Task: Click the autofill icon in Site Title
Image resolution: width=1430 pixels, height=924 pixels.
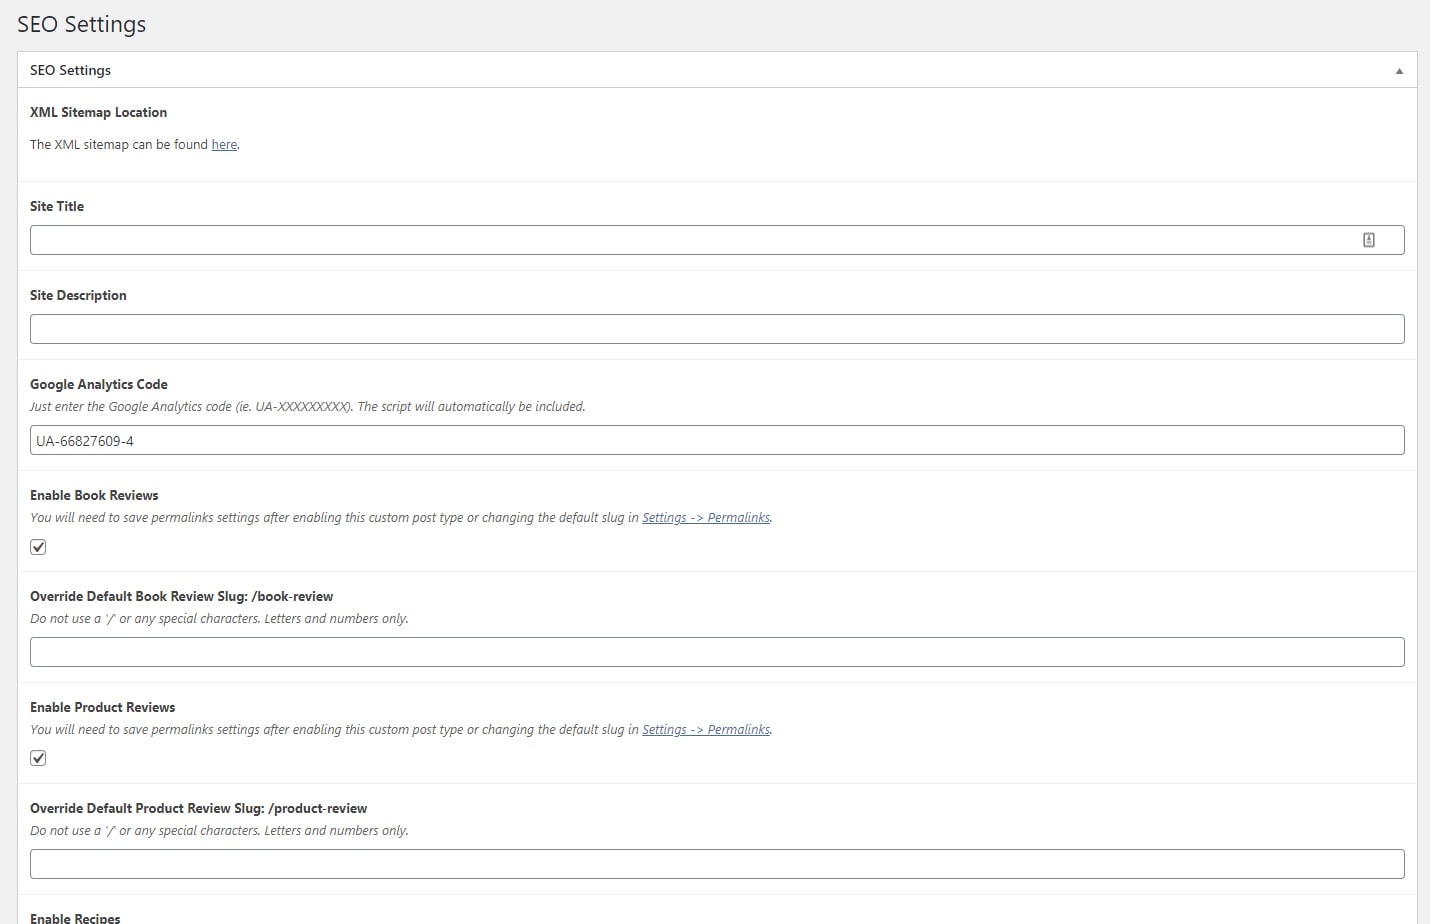Action: pyautogui.click(x=1369, y=240)
